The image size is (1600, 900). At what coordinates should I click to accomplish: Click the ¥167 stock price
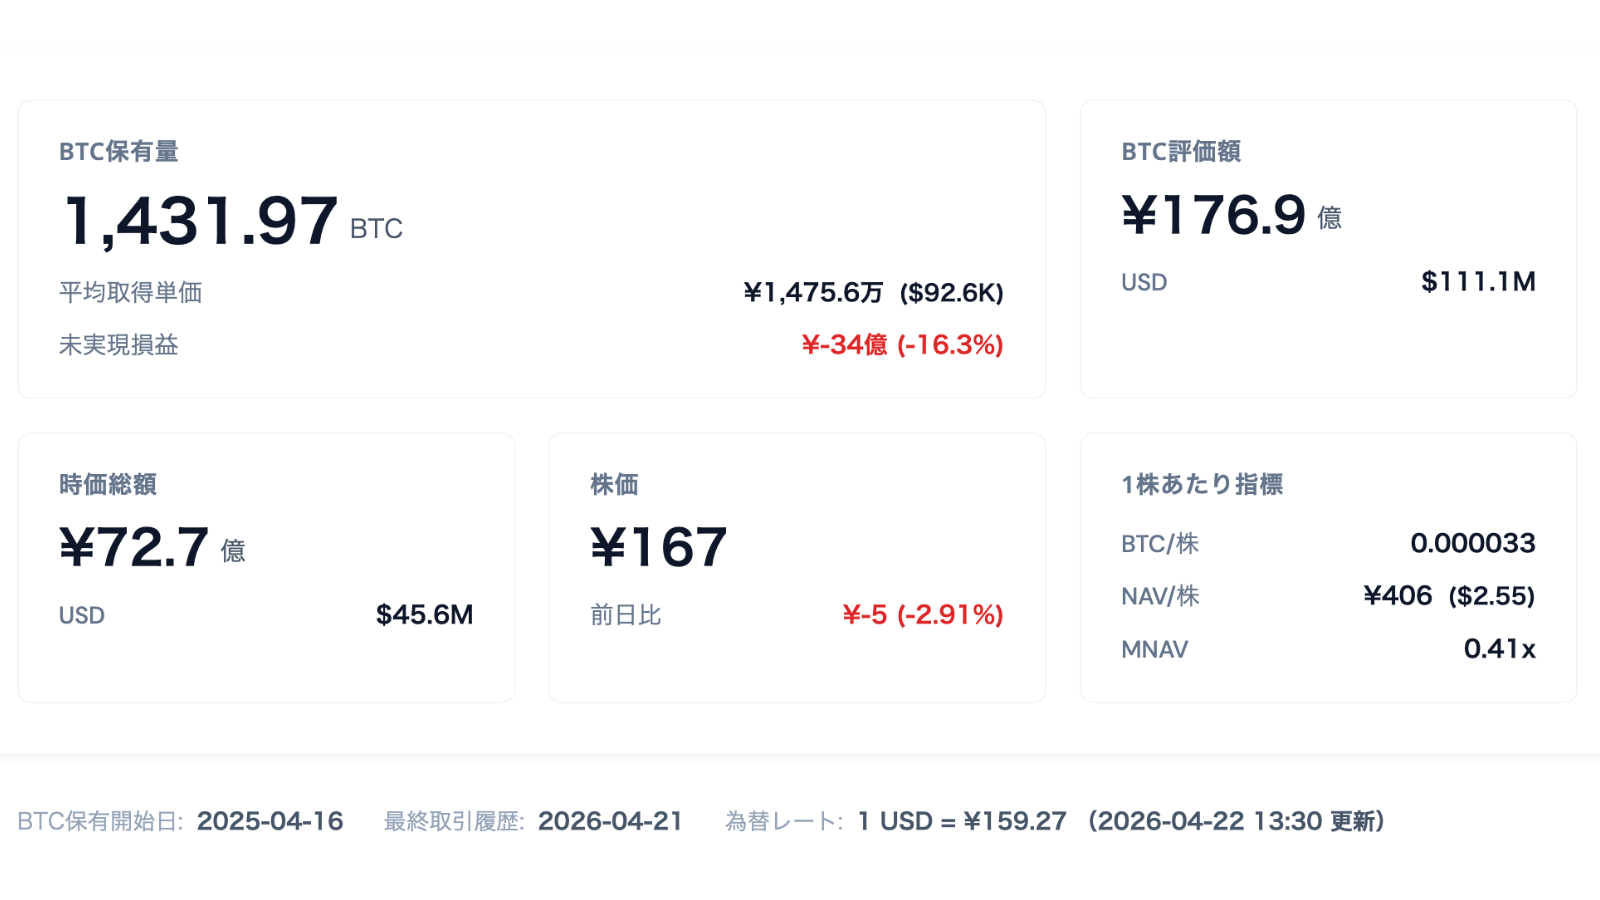pyautogui.click(x=657, y=545)
